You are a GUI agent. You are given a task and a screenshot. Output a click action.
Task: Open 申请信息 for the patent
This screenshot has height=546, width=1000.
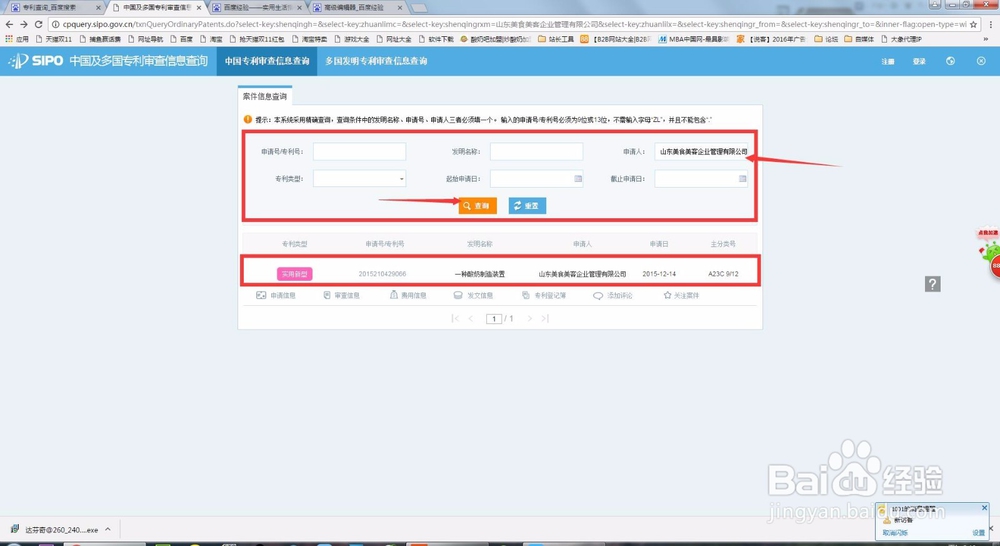[276, 295]
